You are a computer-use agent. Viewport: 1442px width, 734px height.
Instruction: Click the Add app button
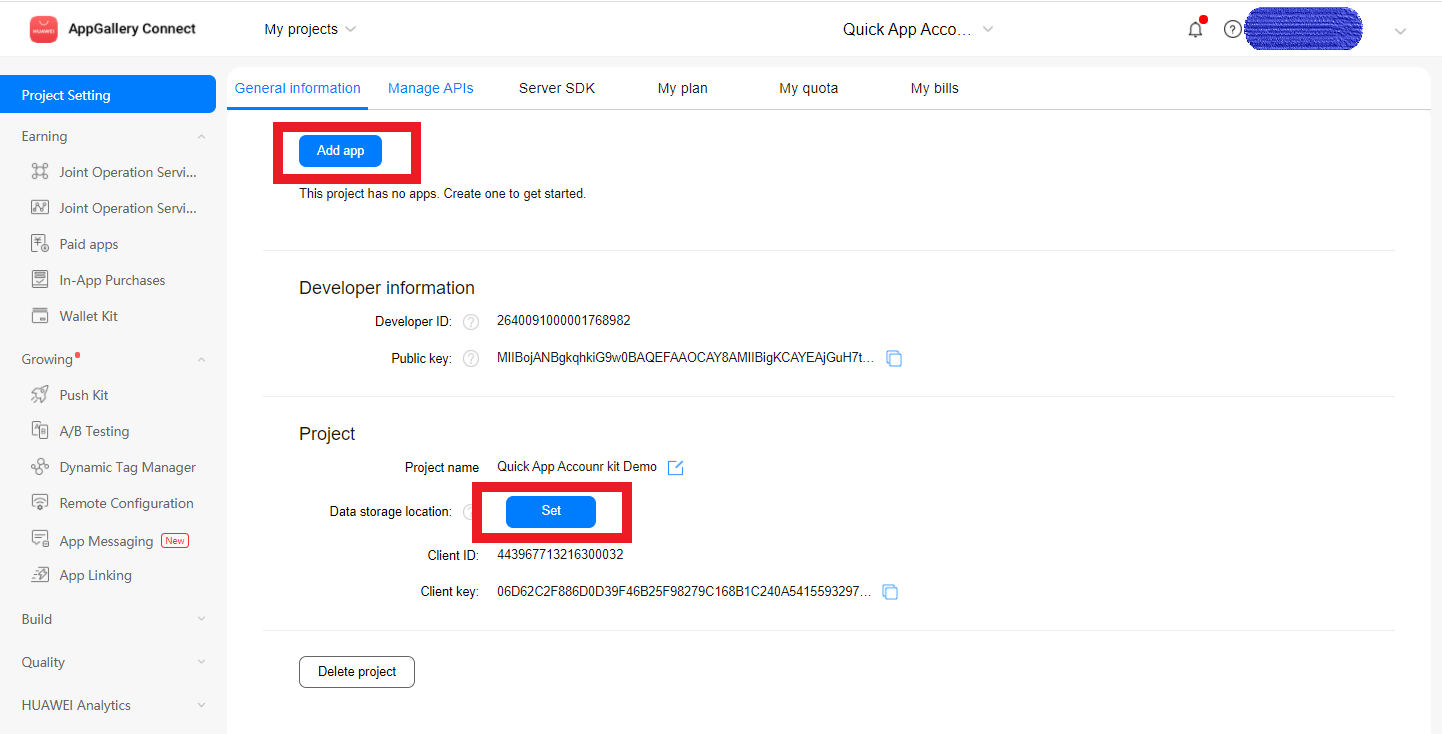tap(340, 151)
